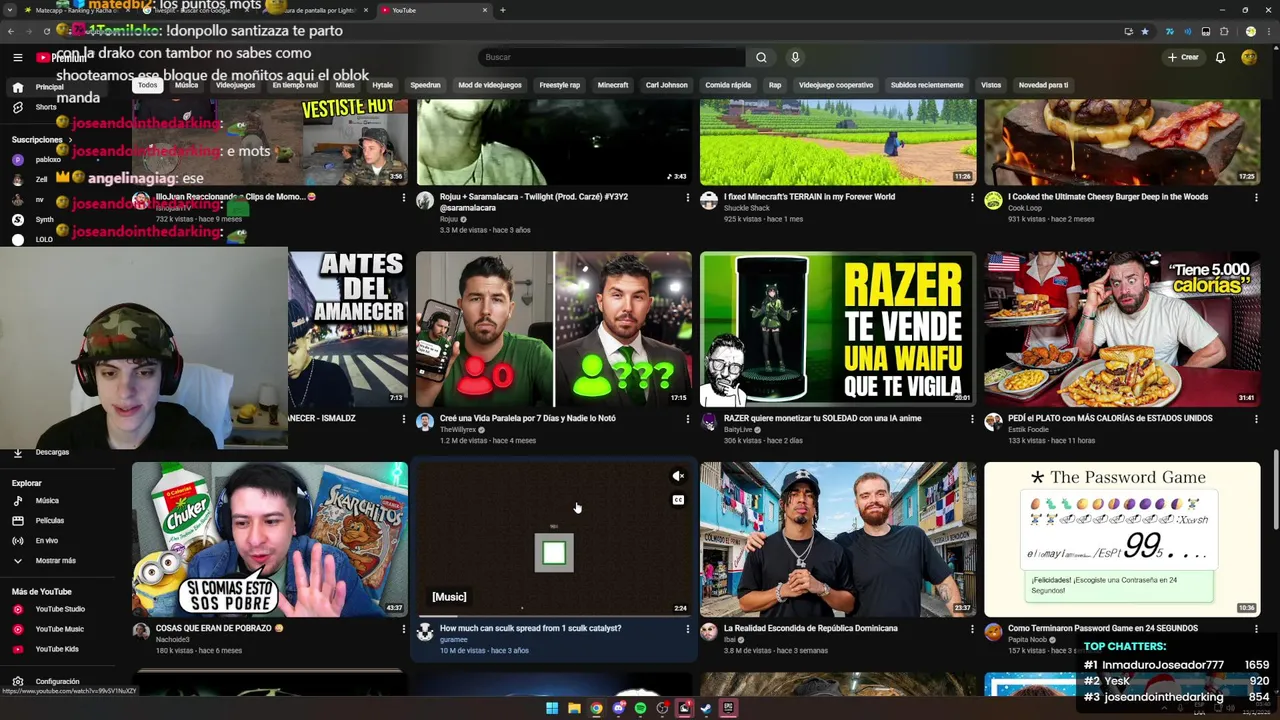Screen dimensions: 1280x720
Task: Select the Subidos recientemente chip
Action: click(927, 85)
